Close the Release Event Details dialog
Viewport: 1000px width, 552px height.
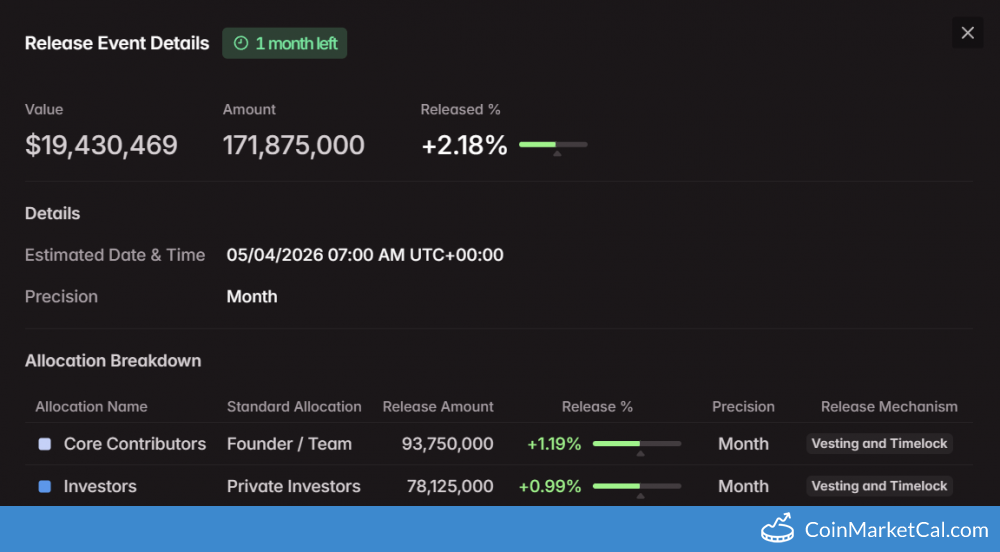pyautogui.click(x=967, y=33)
